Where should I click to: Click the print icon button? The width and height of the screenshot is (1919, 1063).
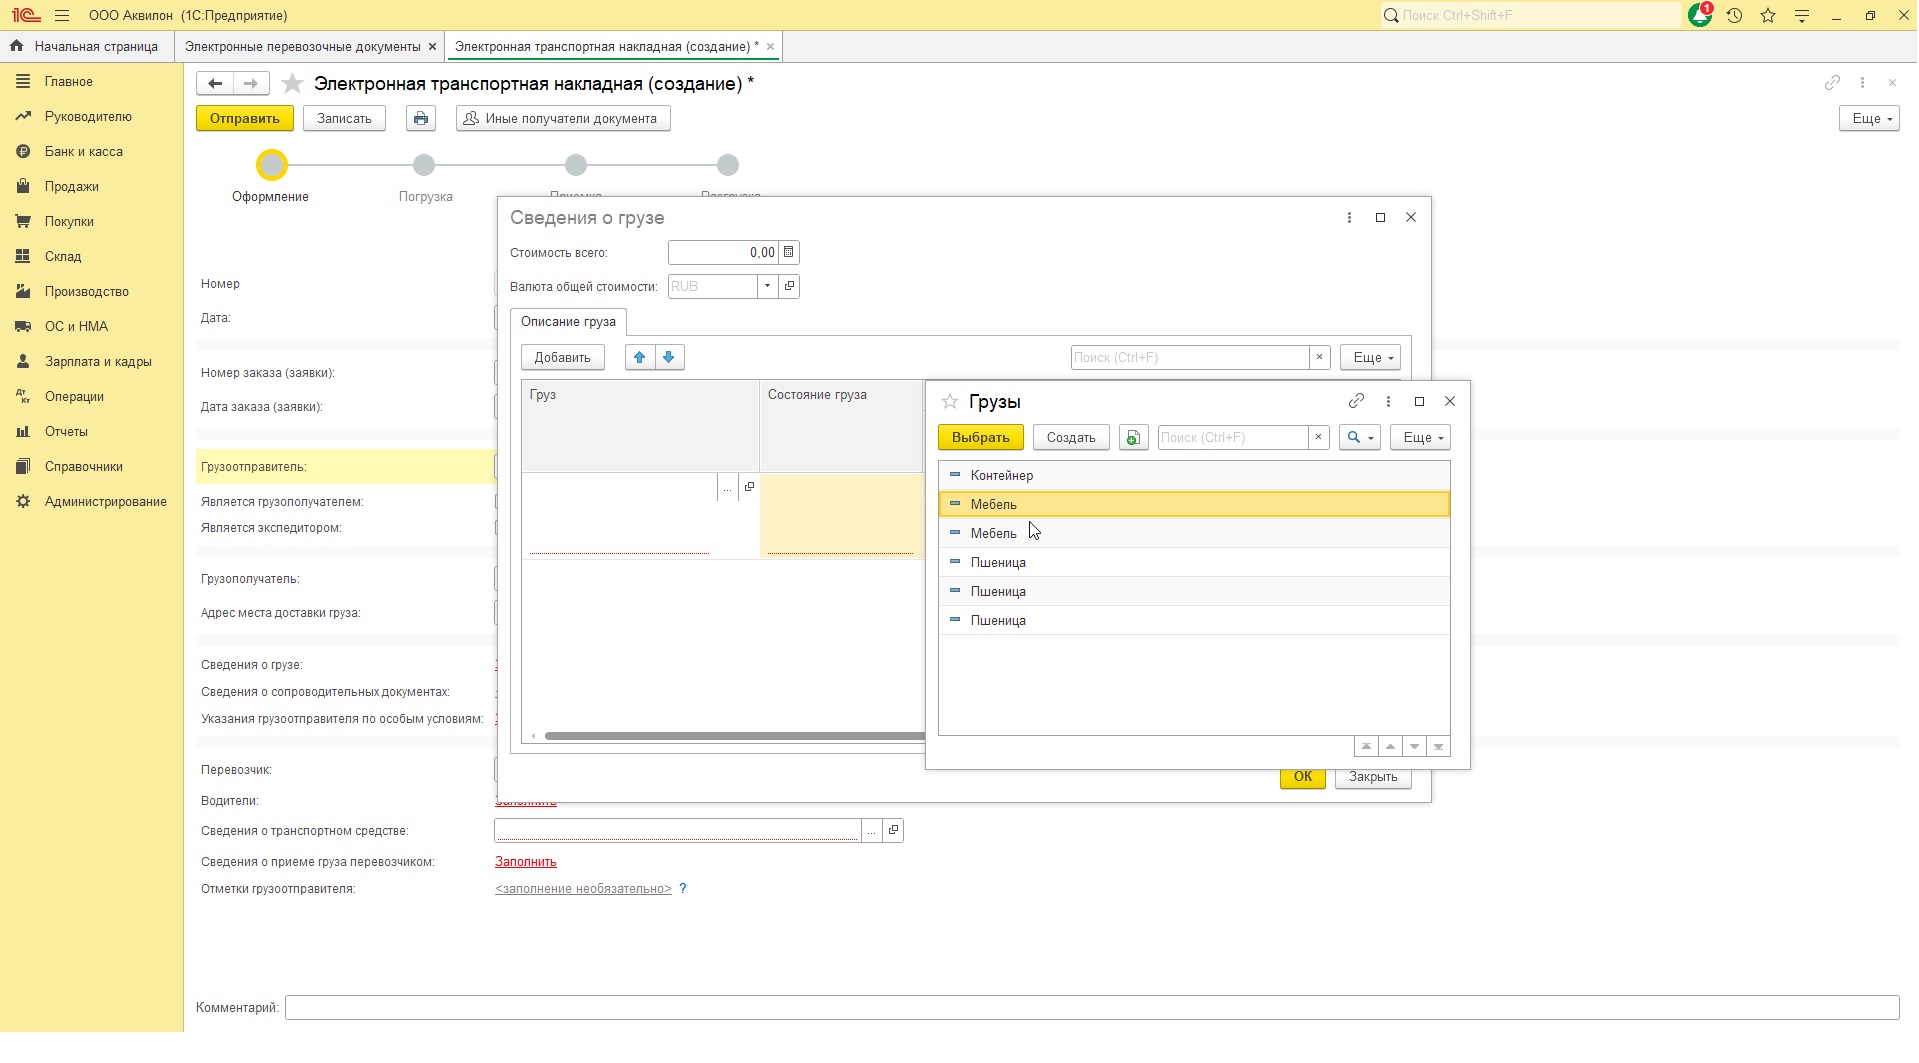pos(421,119)
